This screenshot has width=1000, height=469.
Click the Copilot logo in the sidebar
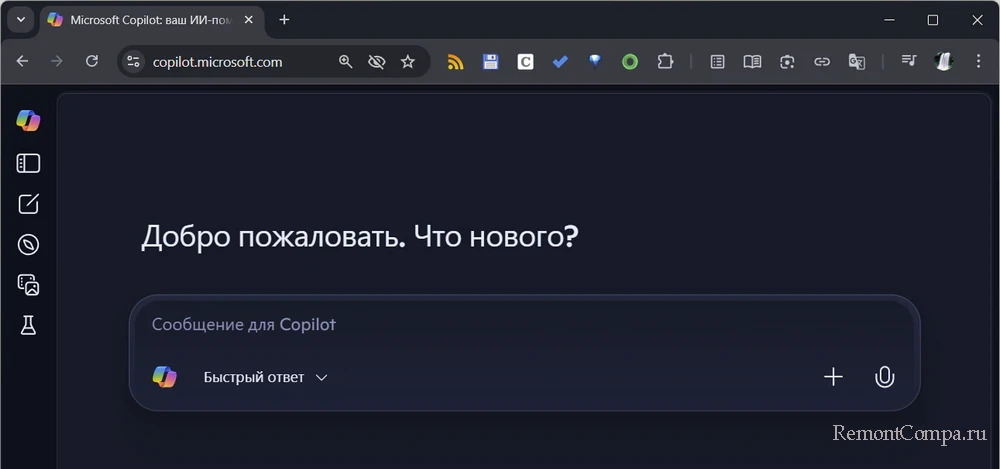(x=28, y=121)
